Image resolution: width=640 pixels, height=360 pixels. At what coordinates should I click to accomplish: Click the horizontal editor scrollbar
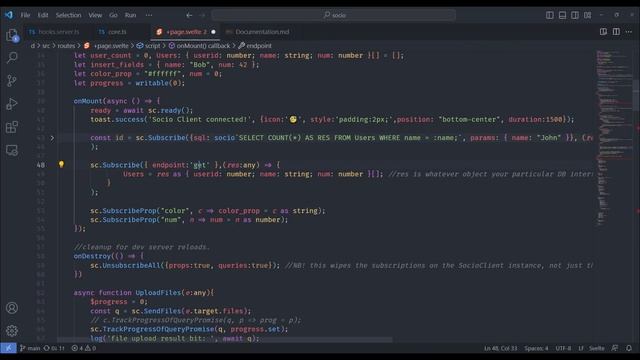(x=224, y=340)
